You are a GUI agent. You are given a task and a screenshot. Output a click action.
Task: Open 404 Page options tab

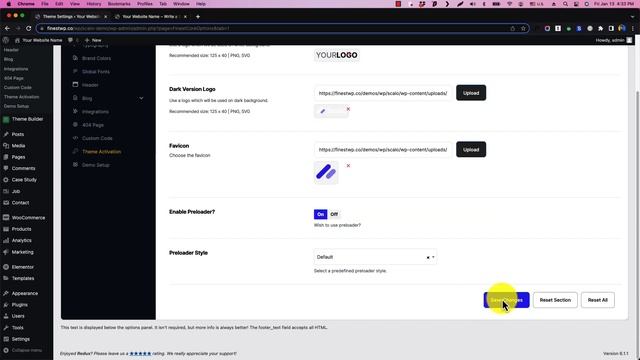tap(93, 125)
